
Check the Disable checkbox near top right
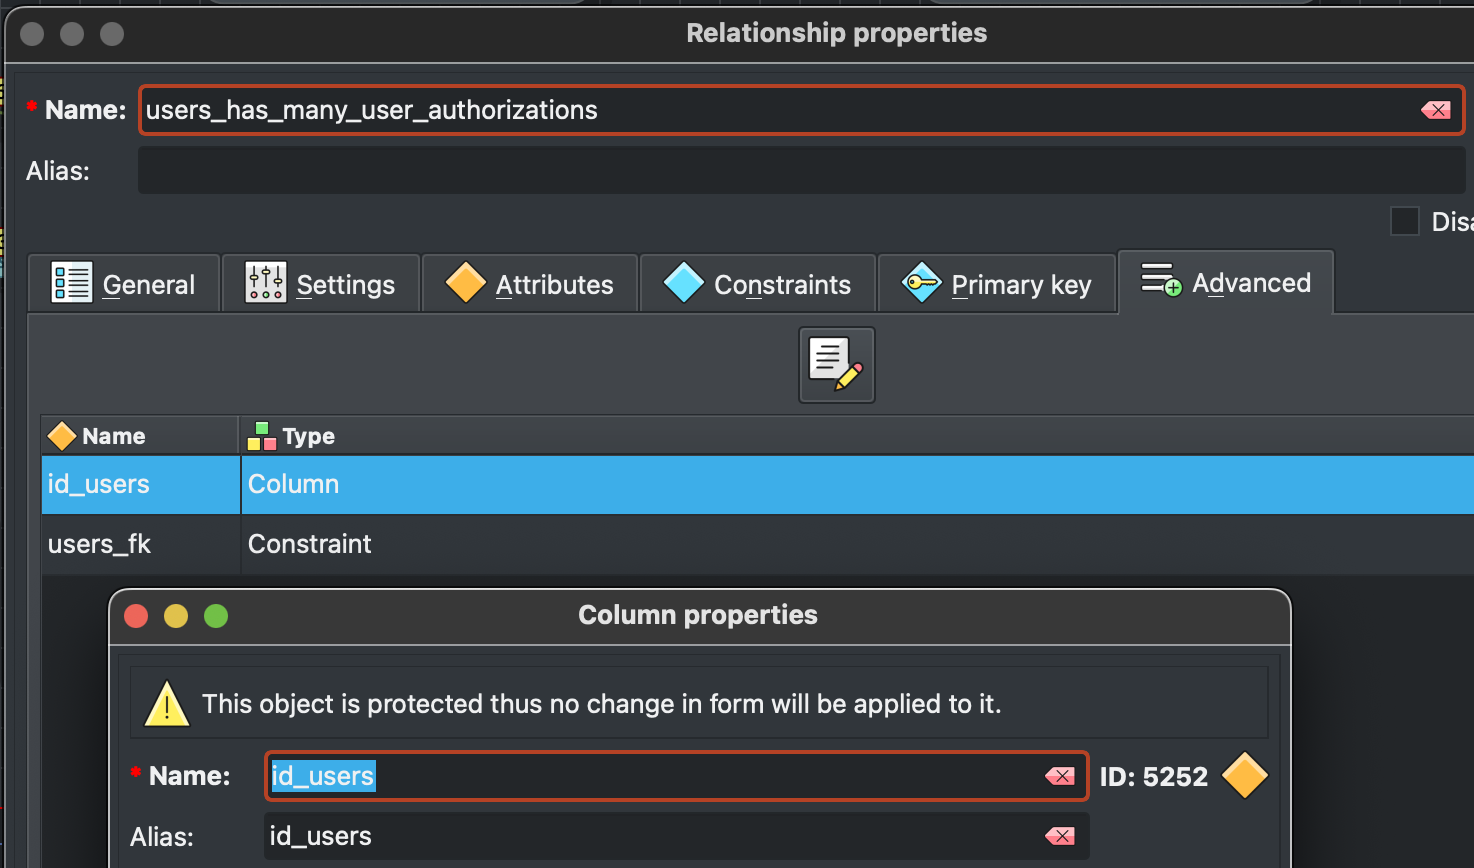click(1405, 221)
